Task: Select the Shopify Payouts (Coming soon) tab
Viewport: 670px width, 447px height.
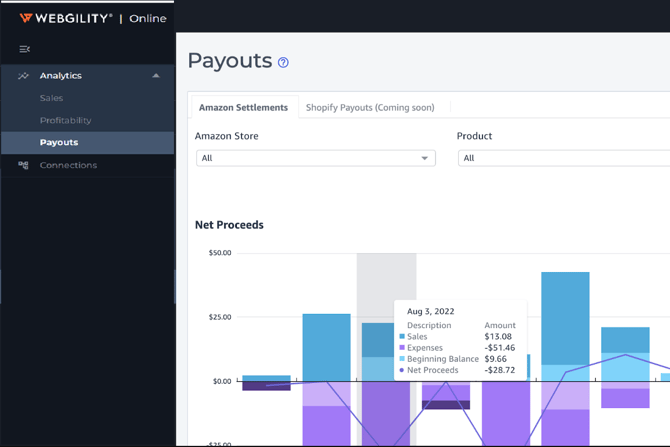Action: 370,107
